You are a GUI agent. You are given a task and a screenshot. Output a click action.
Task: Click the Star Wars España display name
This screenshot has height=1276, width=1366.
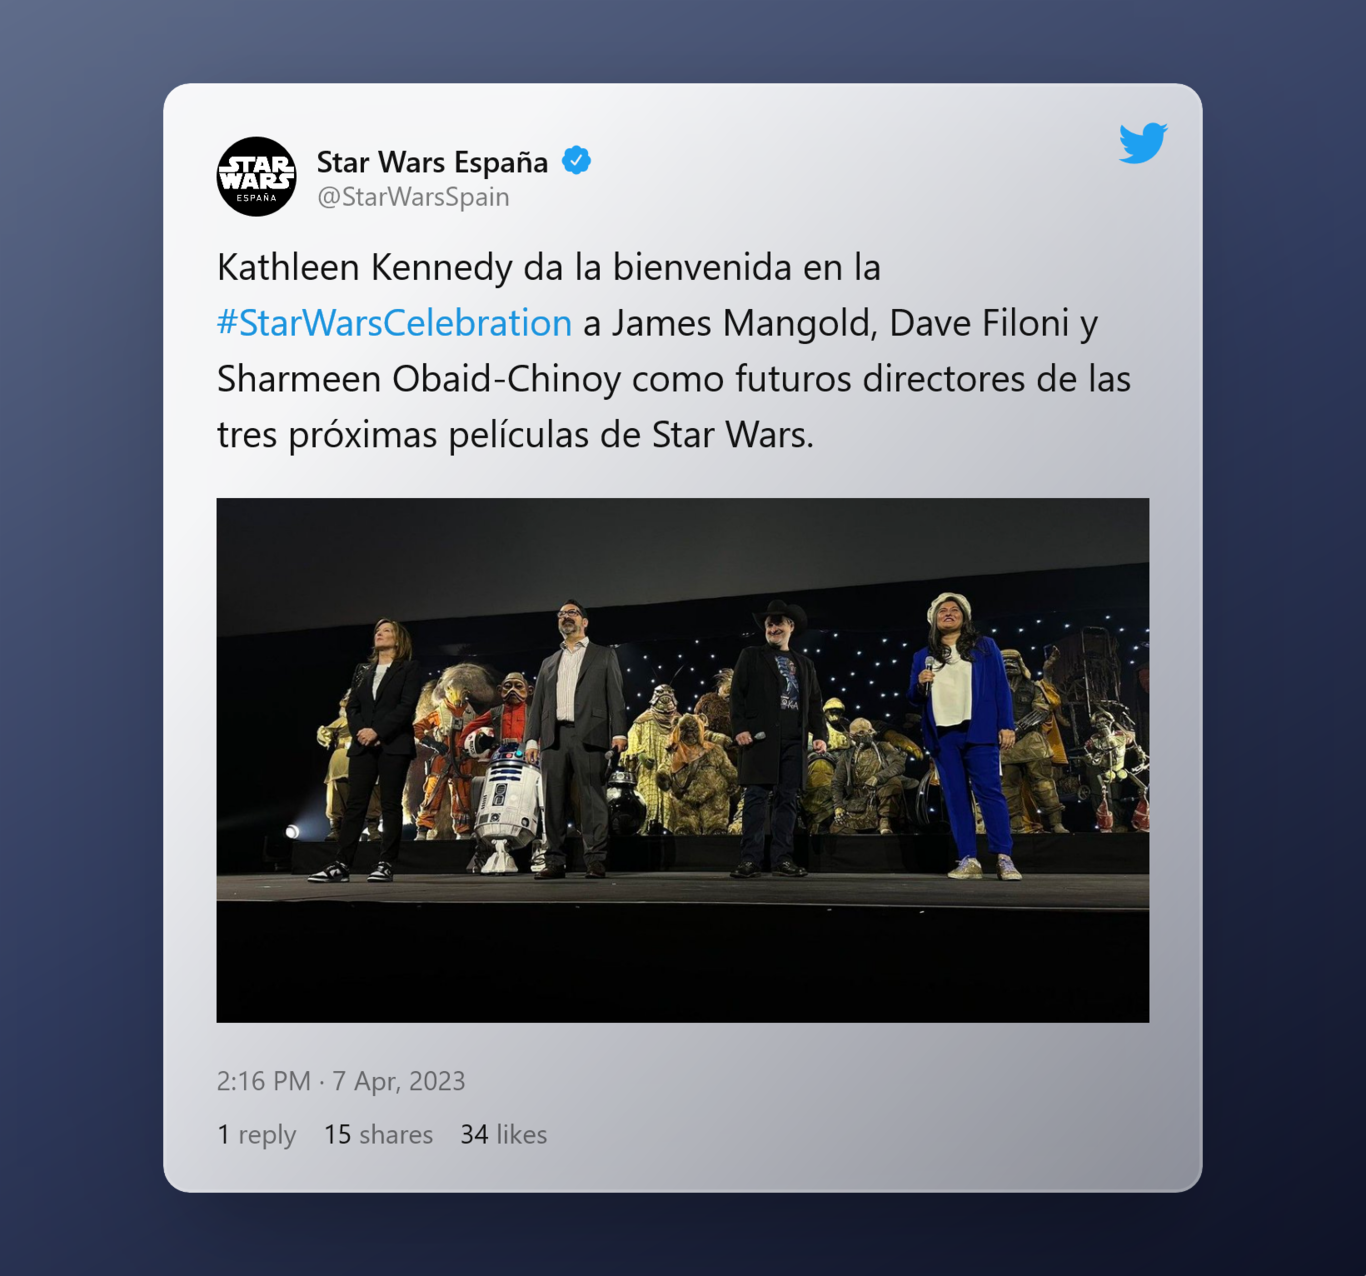point(432,161)
